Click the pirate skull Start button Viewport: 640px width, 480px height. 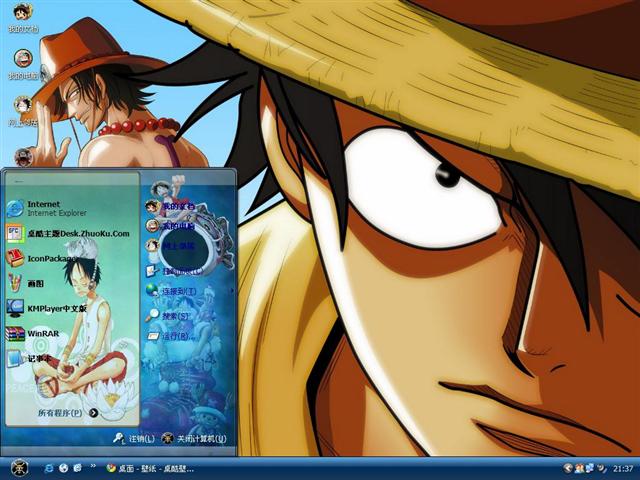[x=19, y=468]
